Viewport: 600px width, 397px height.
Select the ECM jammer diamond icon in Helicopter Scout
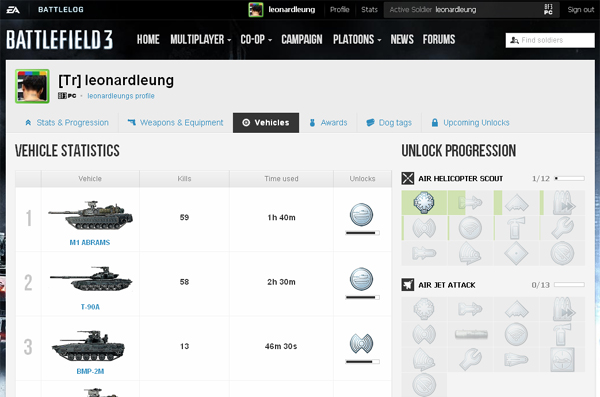point(516,253)
